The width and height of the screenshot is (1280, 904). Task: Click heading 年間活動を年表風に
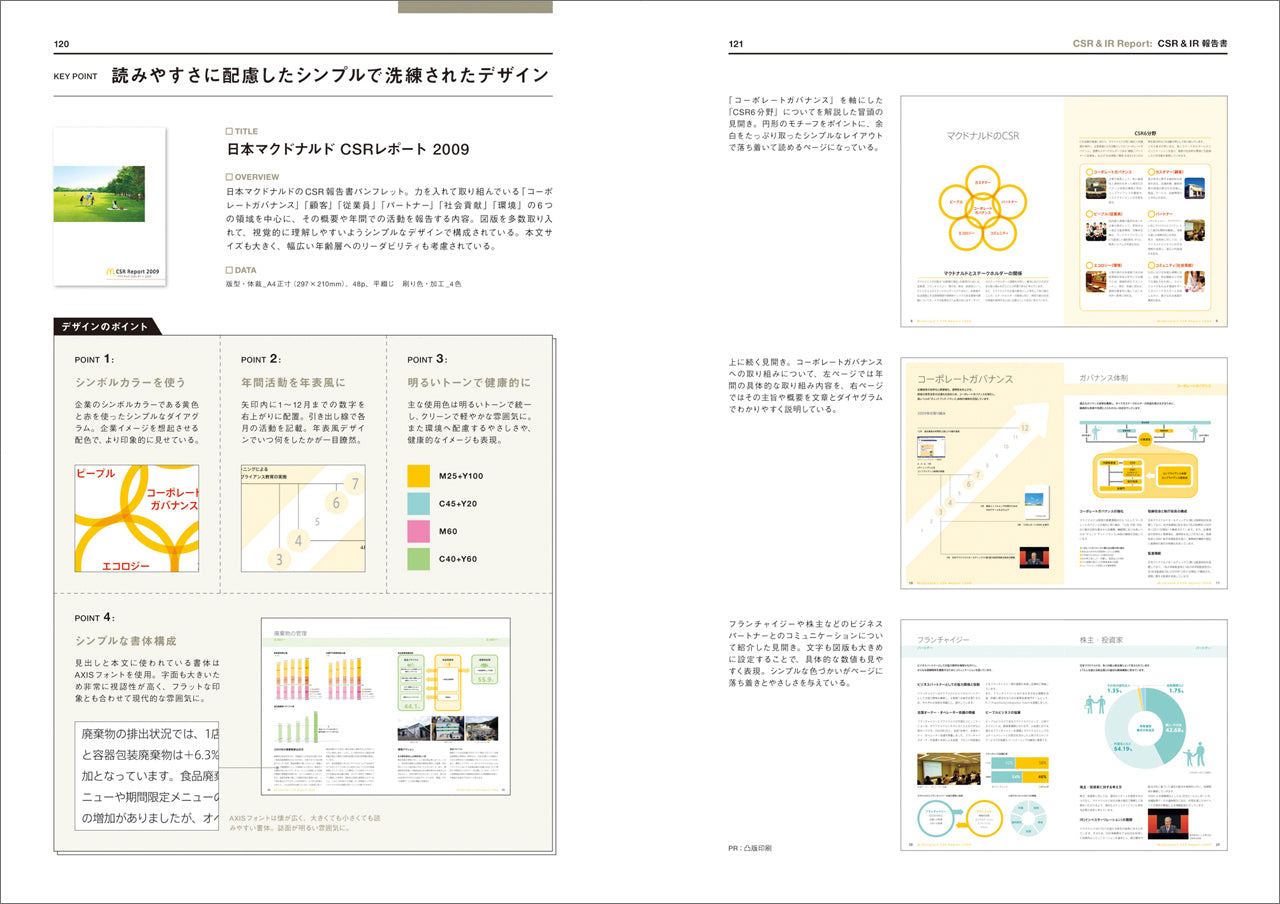coord(293,383)
